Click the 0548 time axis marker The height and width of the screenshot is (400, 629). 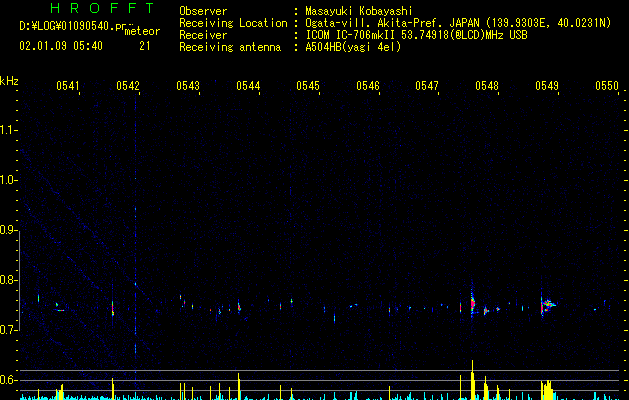coord(487,86)
